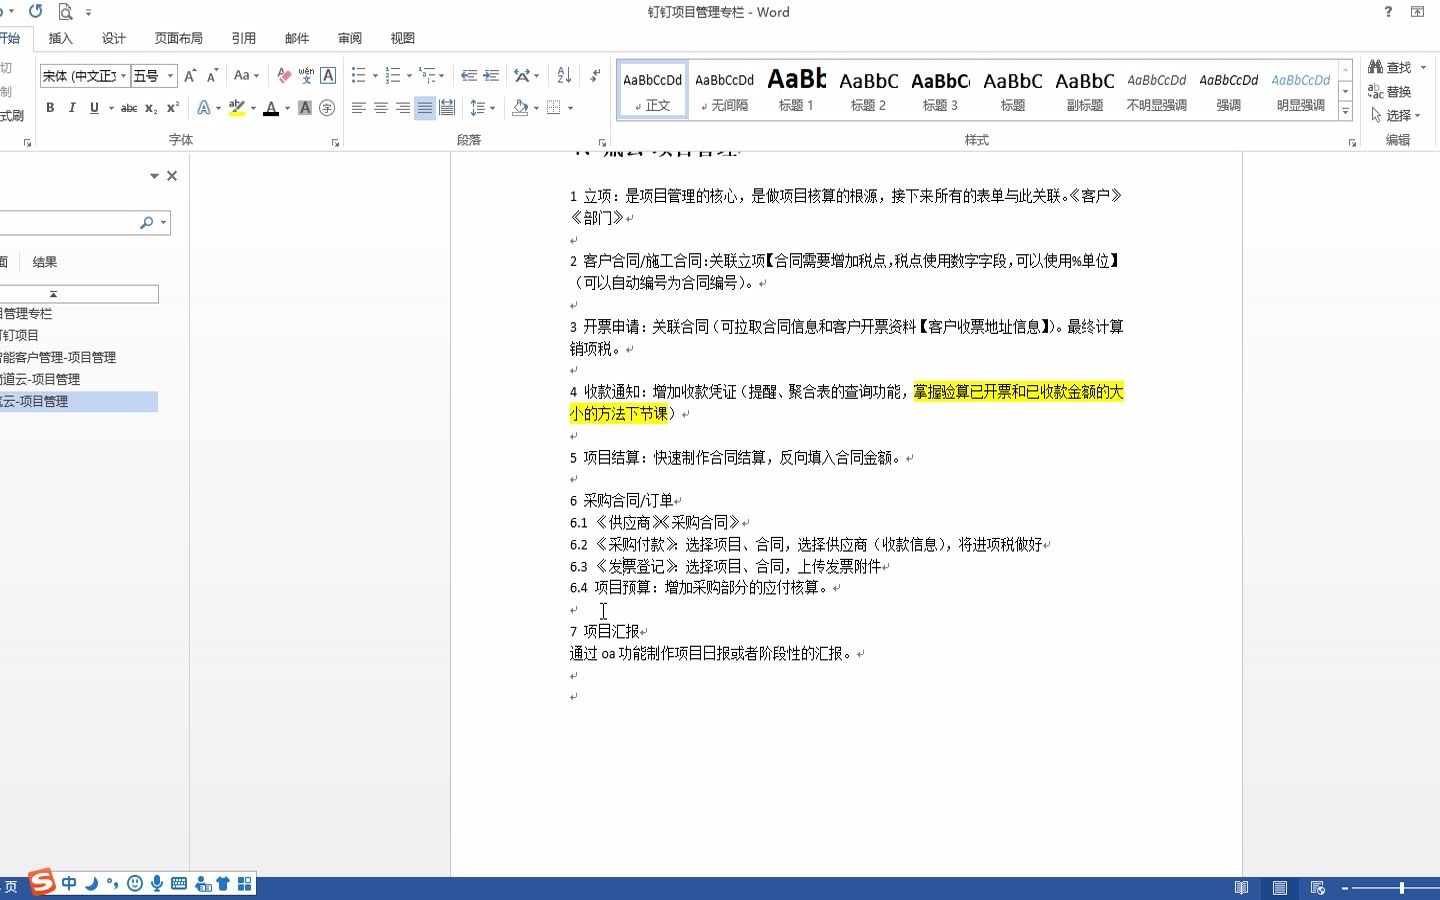The height and width of the screenshot is (900, 1440).
Task: Clear all formatting with eraser icon
Action: click(284, 76)
